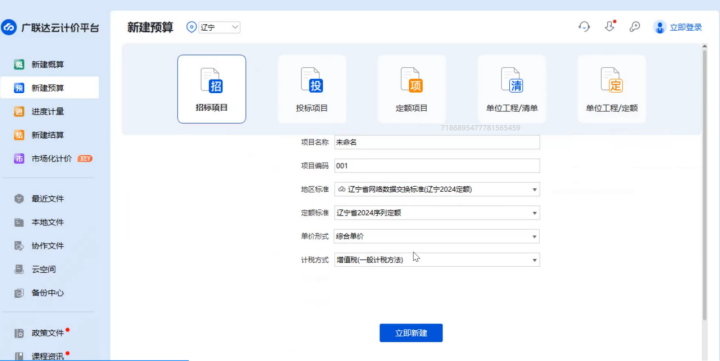Image resolution: width=720 pixels, height=361 pixels.
Task: Click the key icon in header
Action: point(635,27)
